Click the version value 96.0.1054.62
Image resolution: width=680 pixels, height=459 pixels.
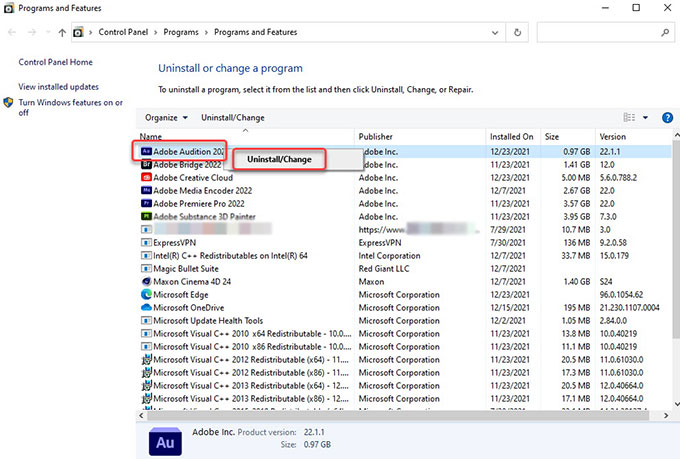[621, 295]
